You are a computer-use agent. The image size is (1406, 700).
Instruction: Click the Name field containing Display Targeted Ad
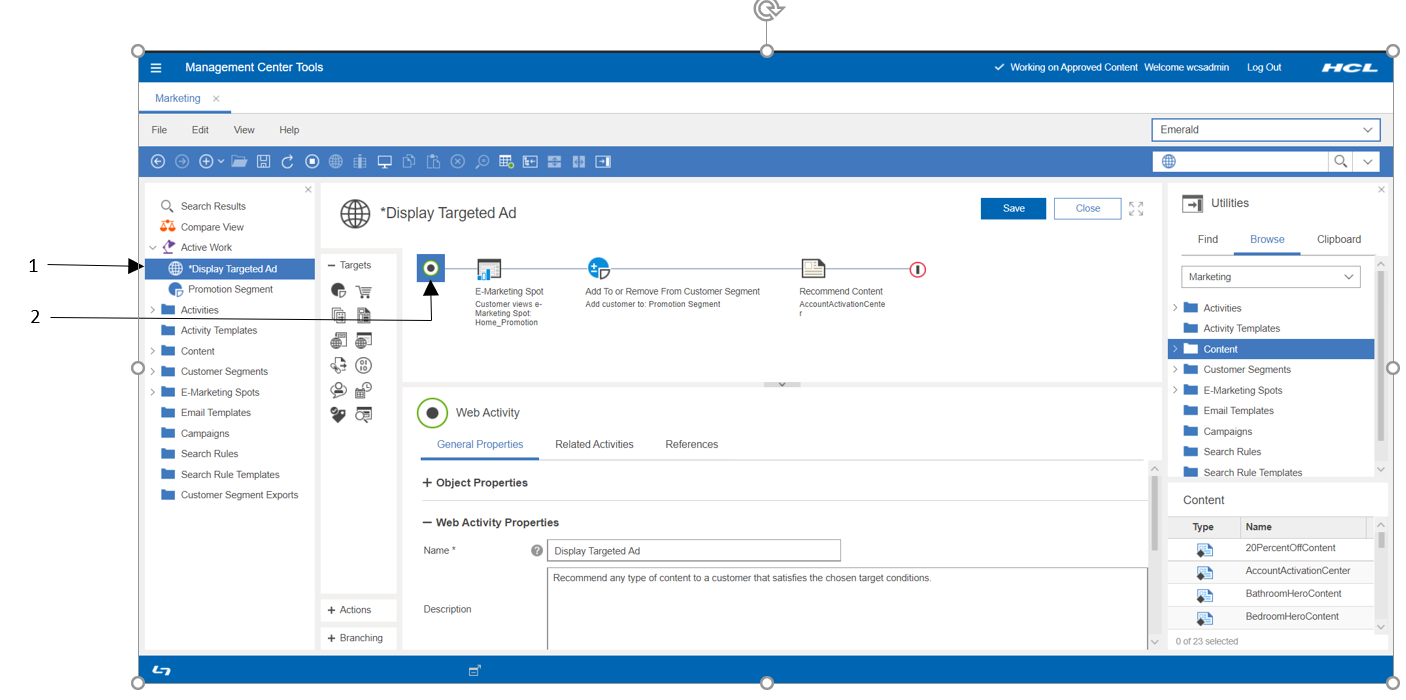point(693,551)
